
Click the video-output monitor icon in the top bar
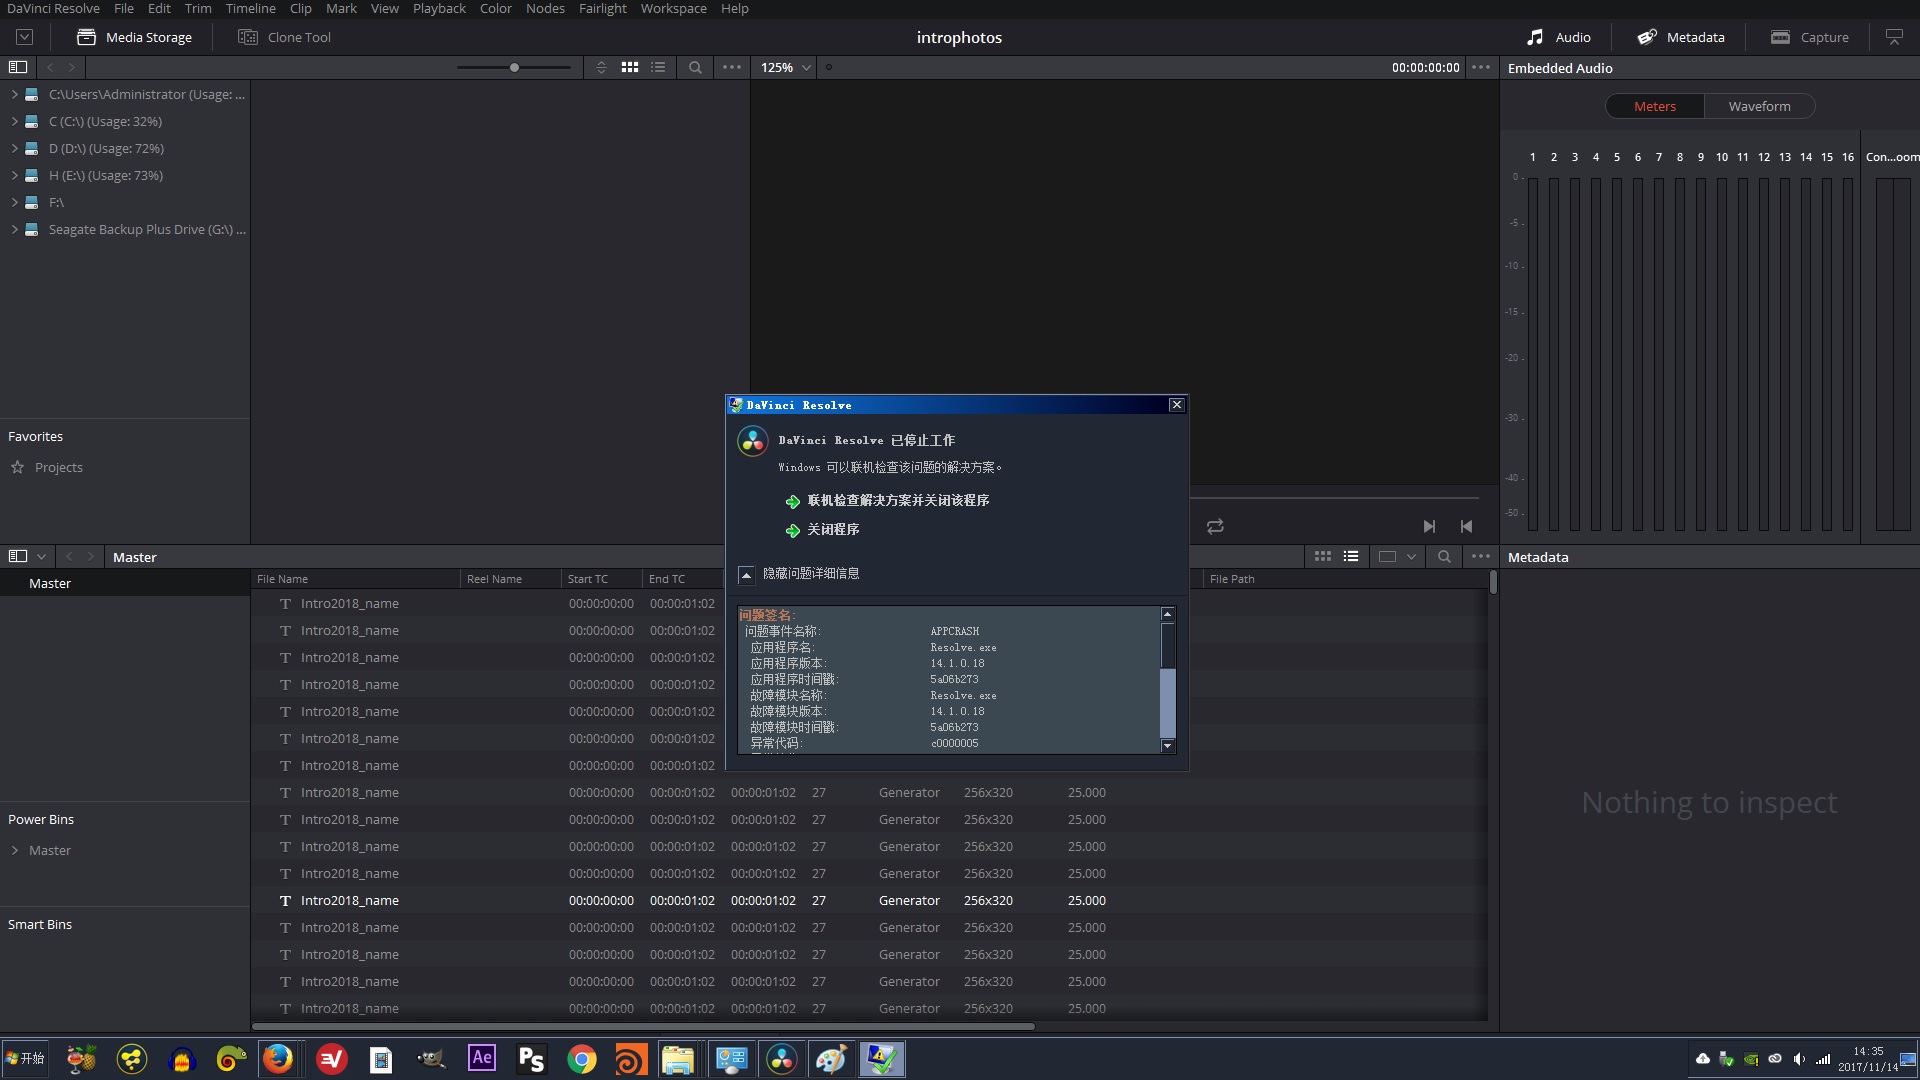click(1894, 37)
